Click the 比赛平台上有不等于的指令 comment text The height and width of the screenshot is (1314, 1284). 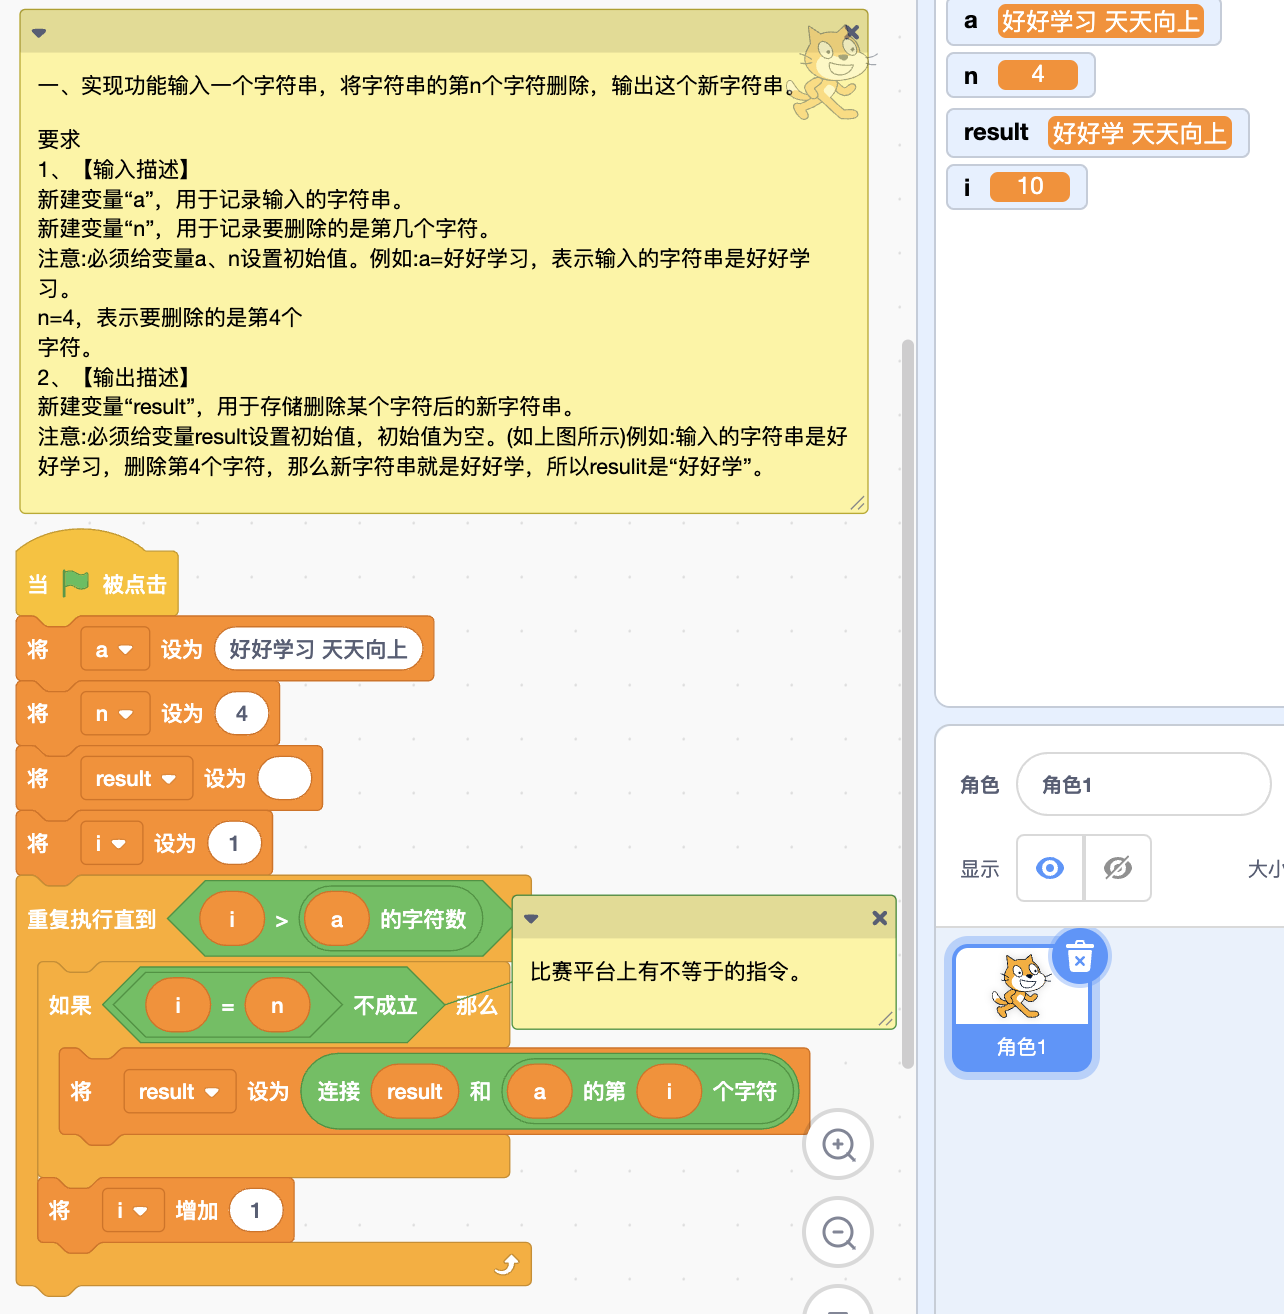tap(669, 972)
